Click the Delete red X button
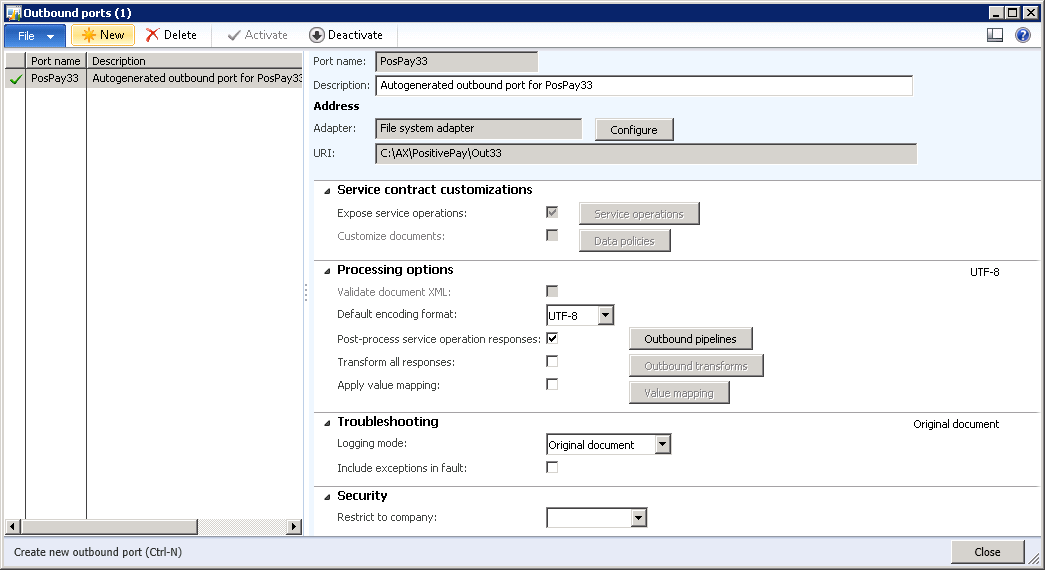The image size is (1049, 570). coord(171,35)
